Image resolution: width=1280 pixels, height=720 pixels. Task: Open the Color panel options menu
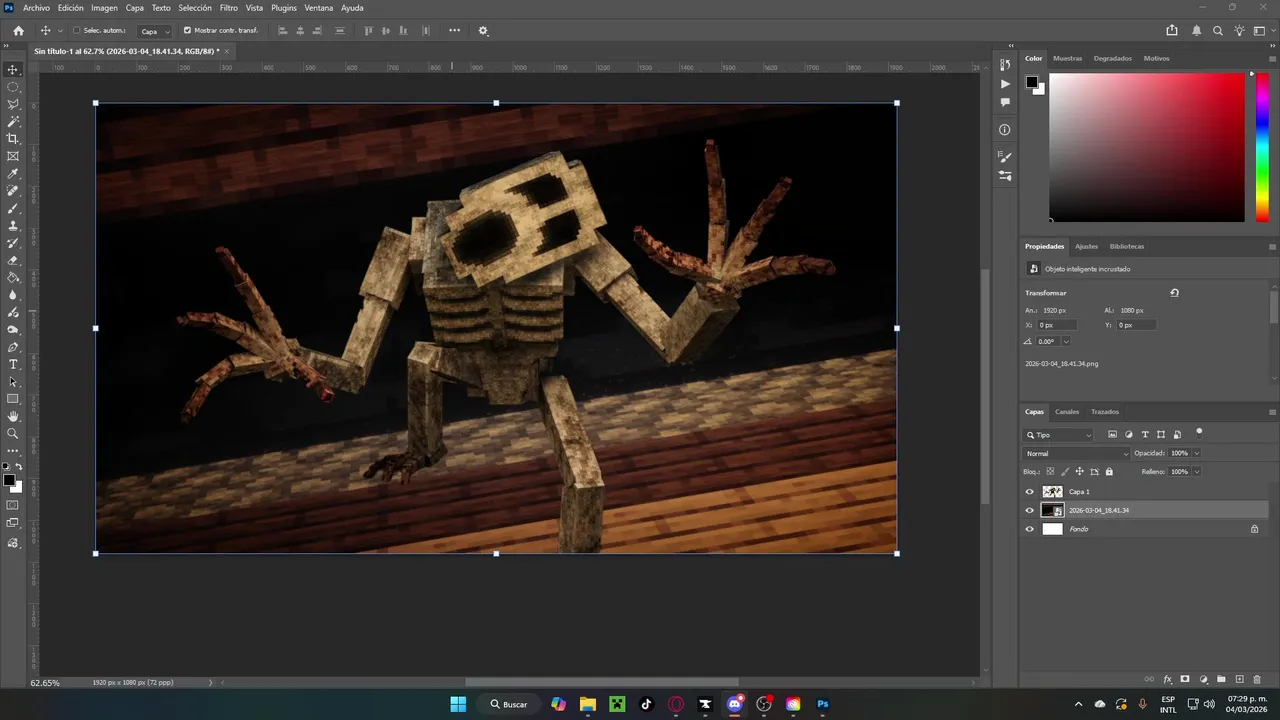1272,58
